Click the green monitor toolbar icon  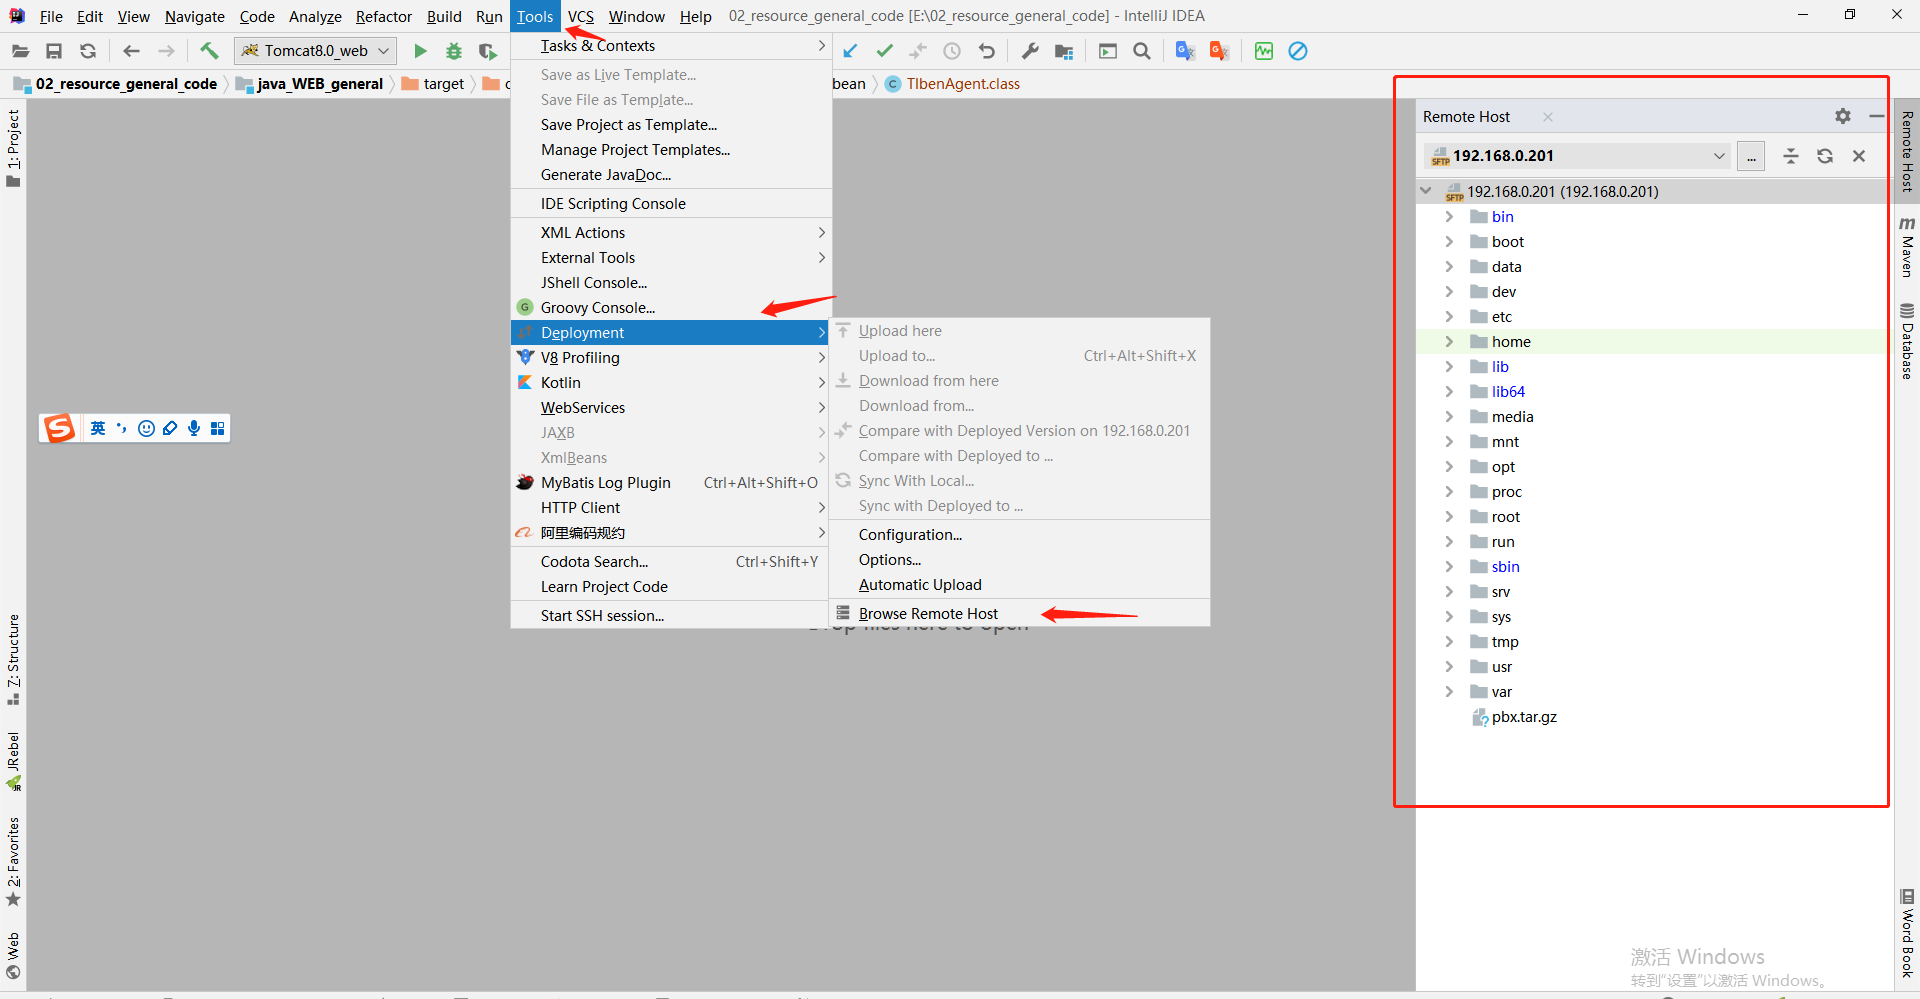tap(1264, 51)
